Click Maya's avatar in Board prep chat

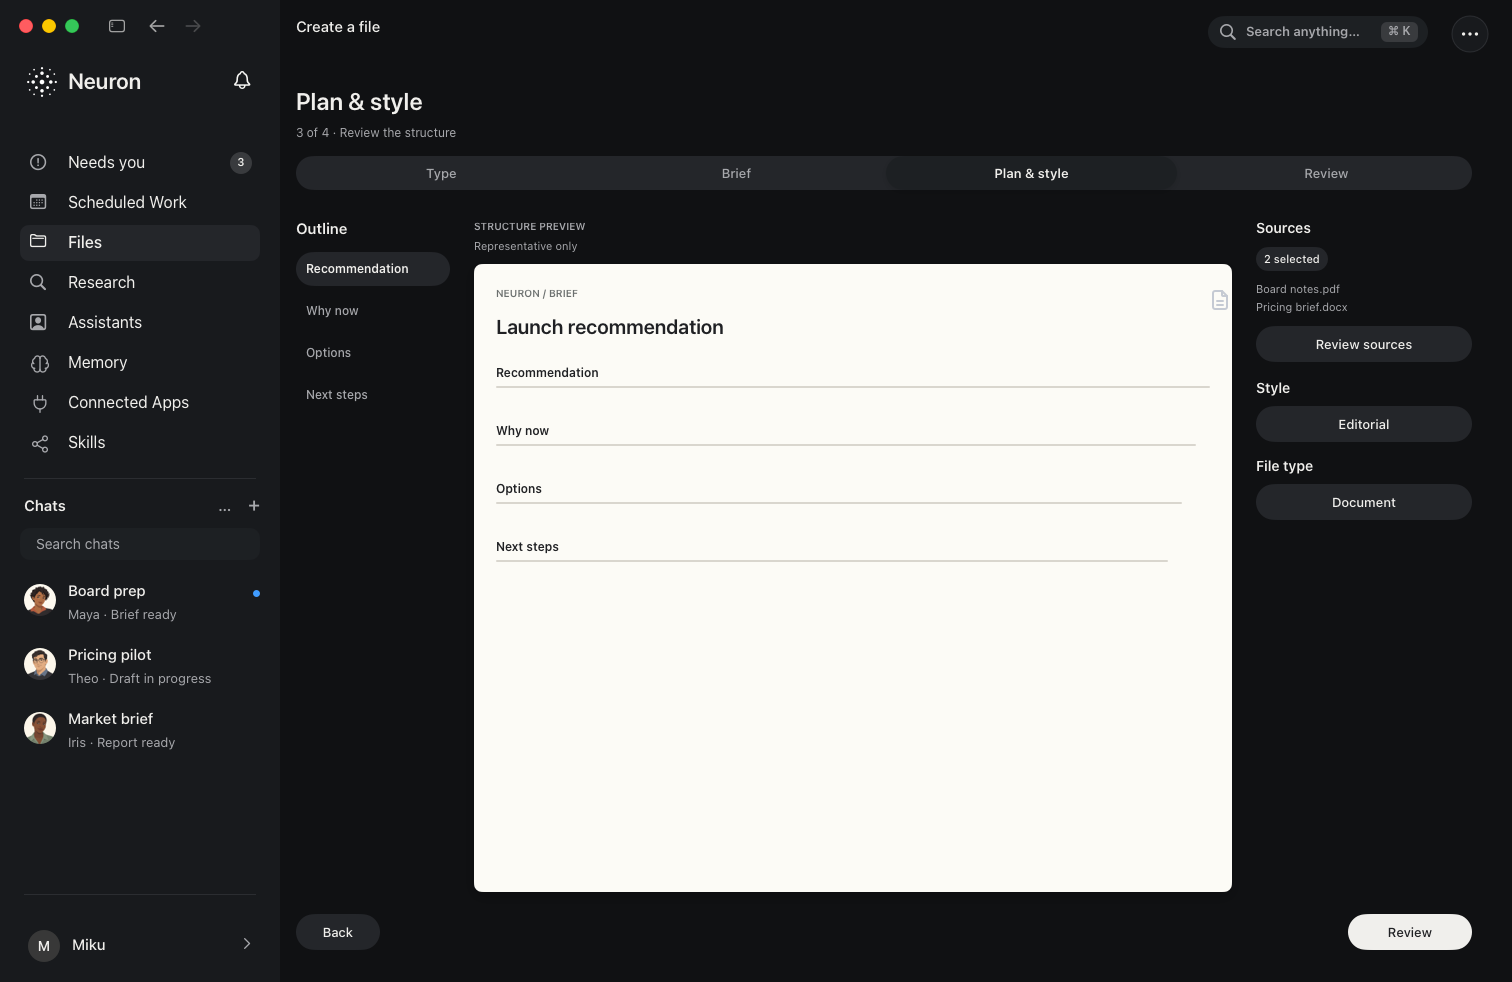(x=40, y=600)
